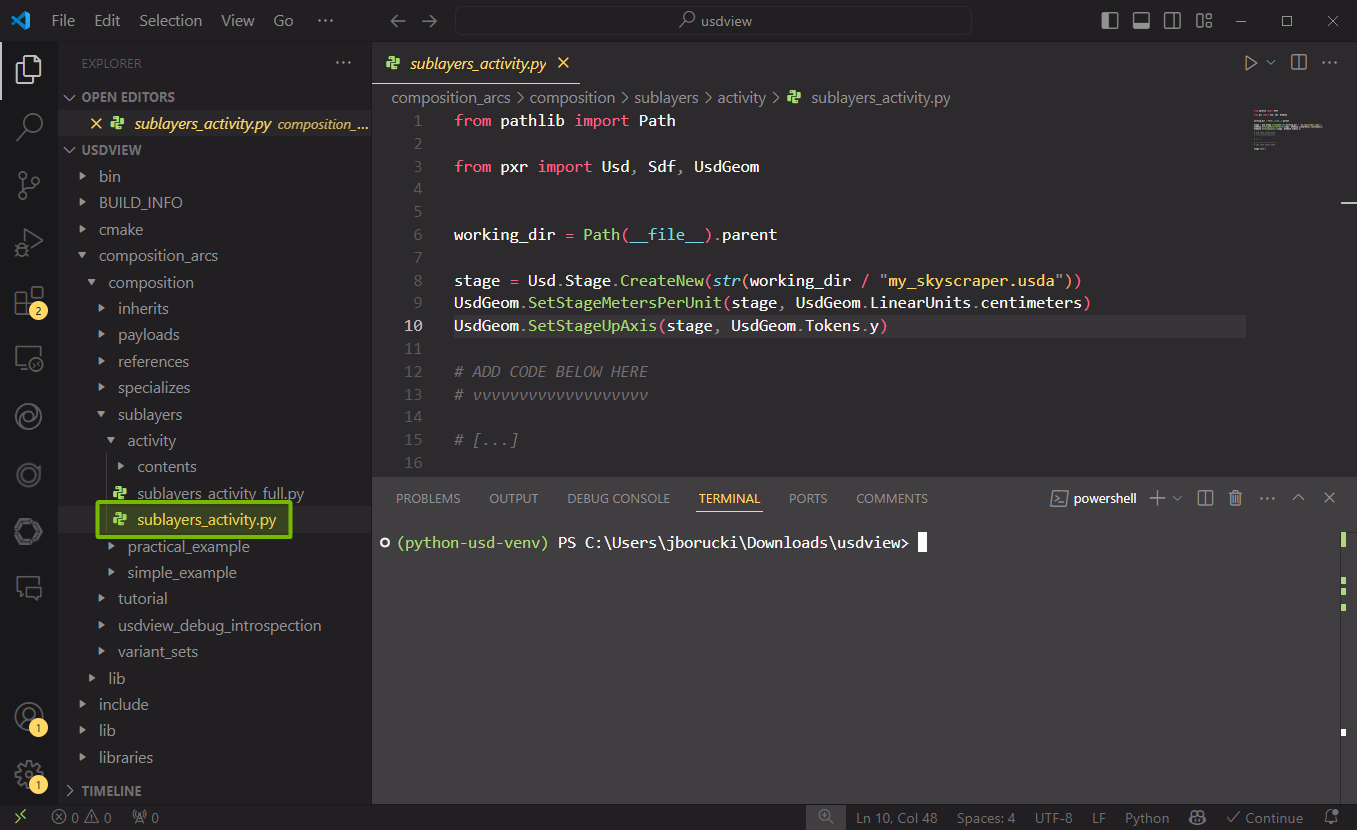Open the errors and warnings status indicator
This screenshot has height=830, width=1357.
(x=81, y=818)
